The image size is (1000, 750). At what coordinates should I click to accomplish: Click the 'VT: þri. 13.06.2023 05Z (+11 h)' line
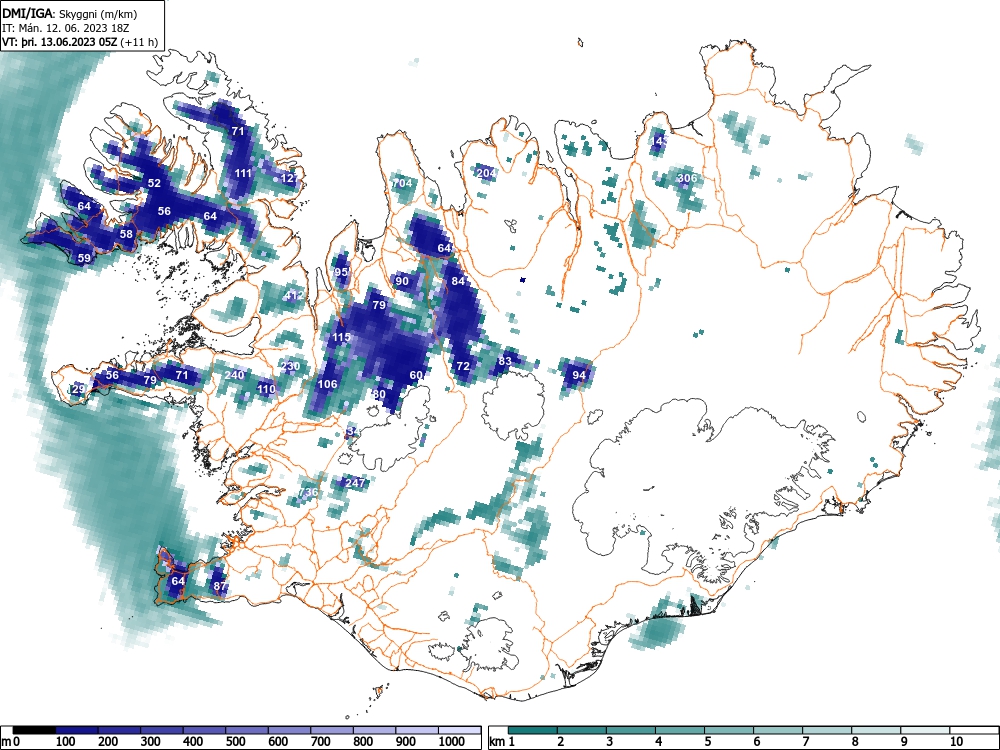(80, 42)
